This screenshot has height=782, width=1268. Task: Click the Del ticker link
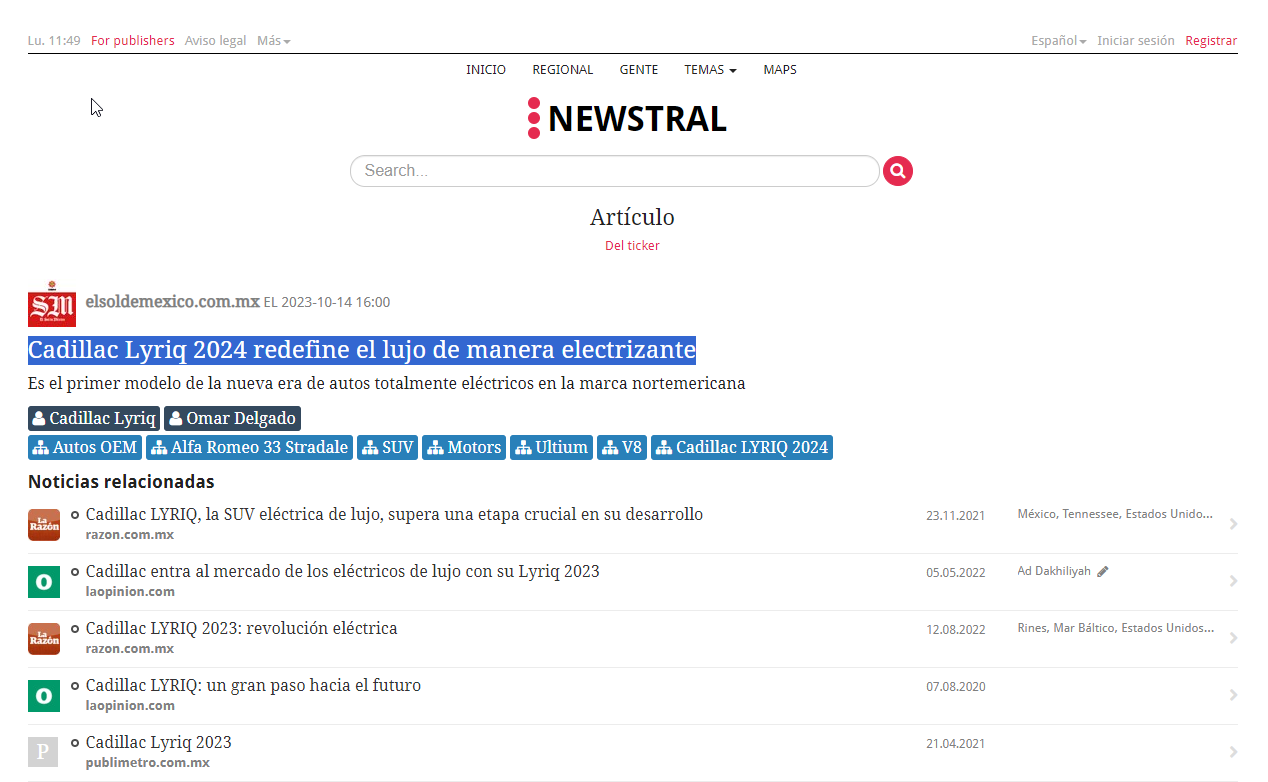(x=632, y=246)
